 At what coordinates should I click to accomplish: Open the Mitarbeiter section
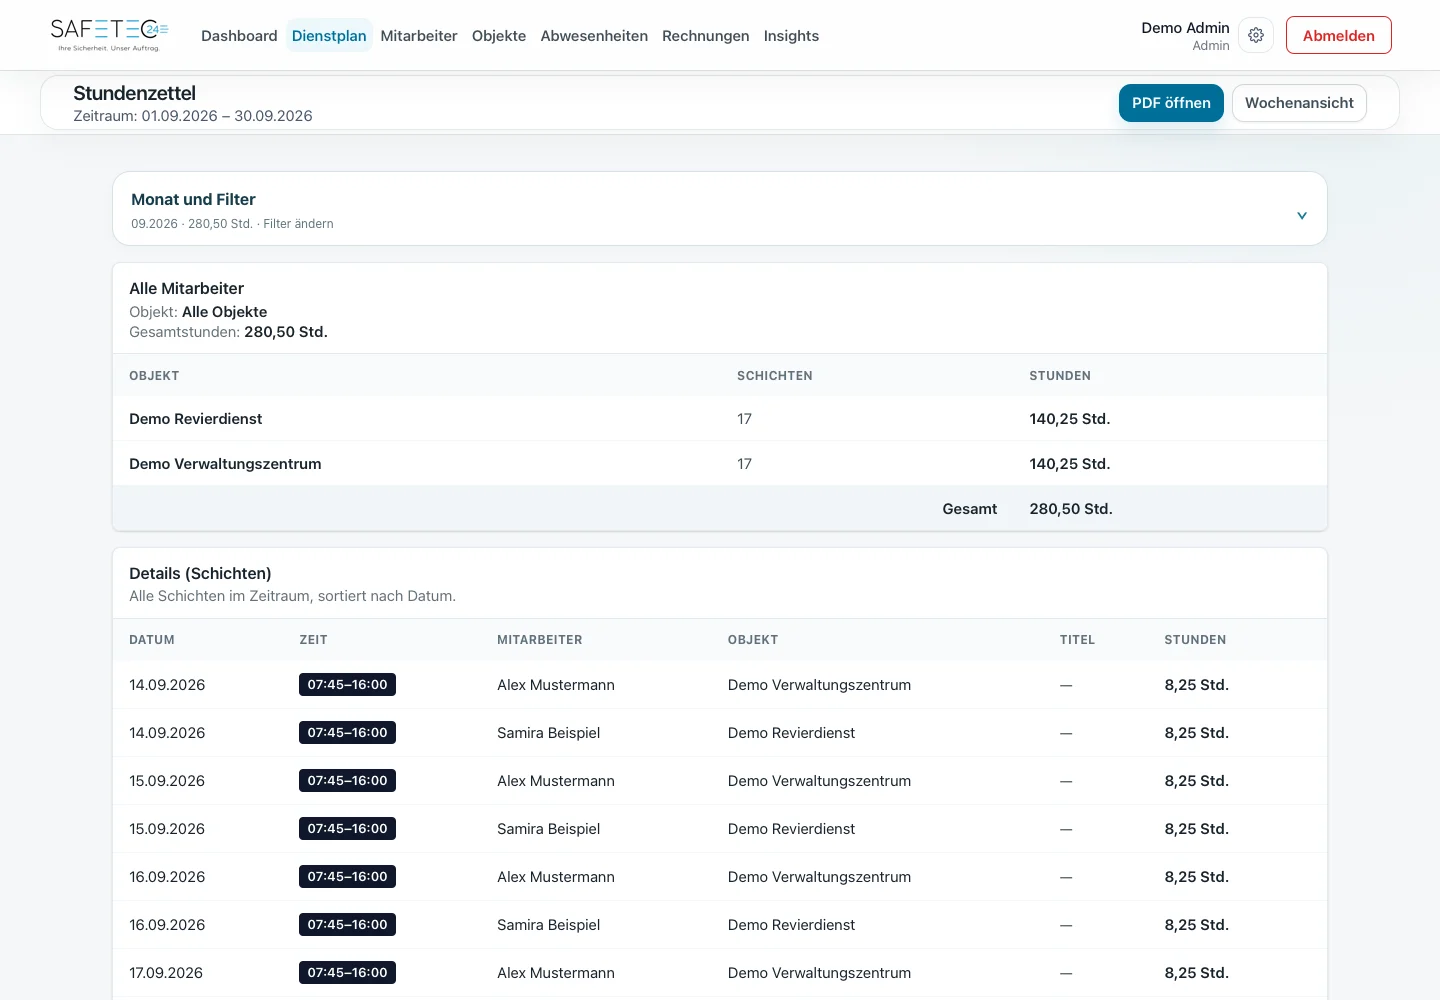(419, 36)
